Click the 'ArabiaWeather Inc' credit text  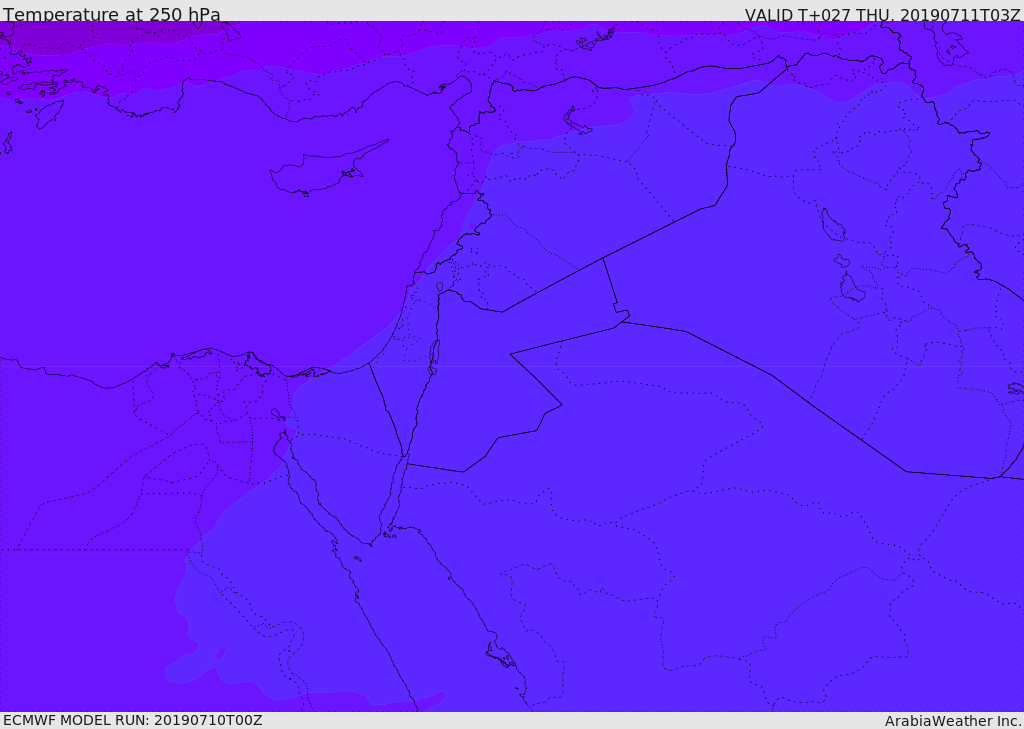953,721
